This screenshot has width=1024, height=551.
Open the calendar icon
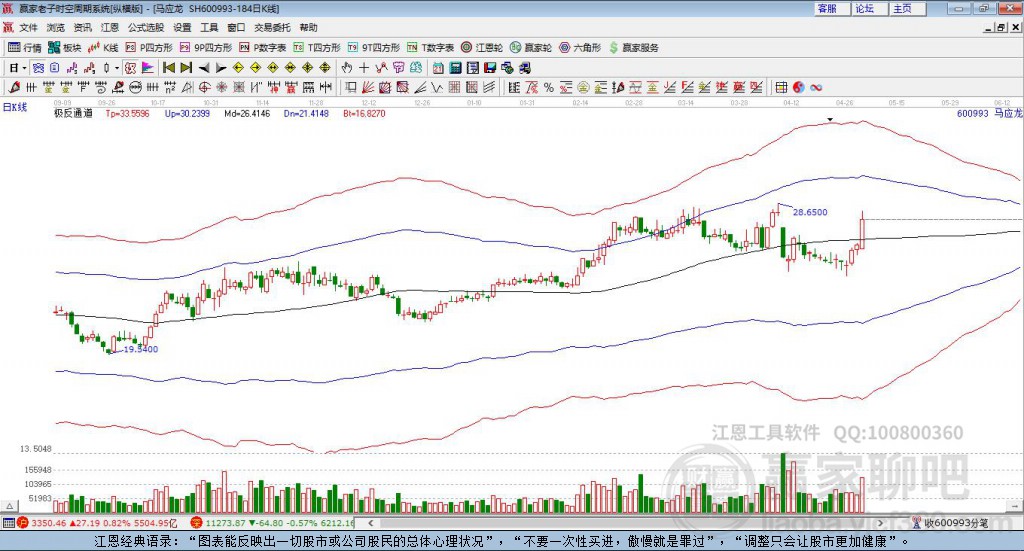[x=438, y=68]
